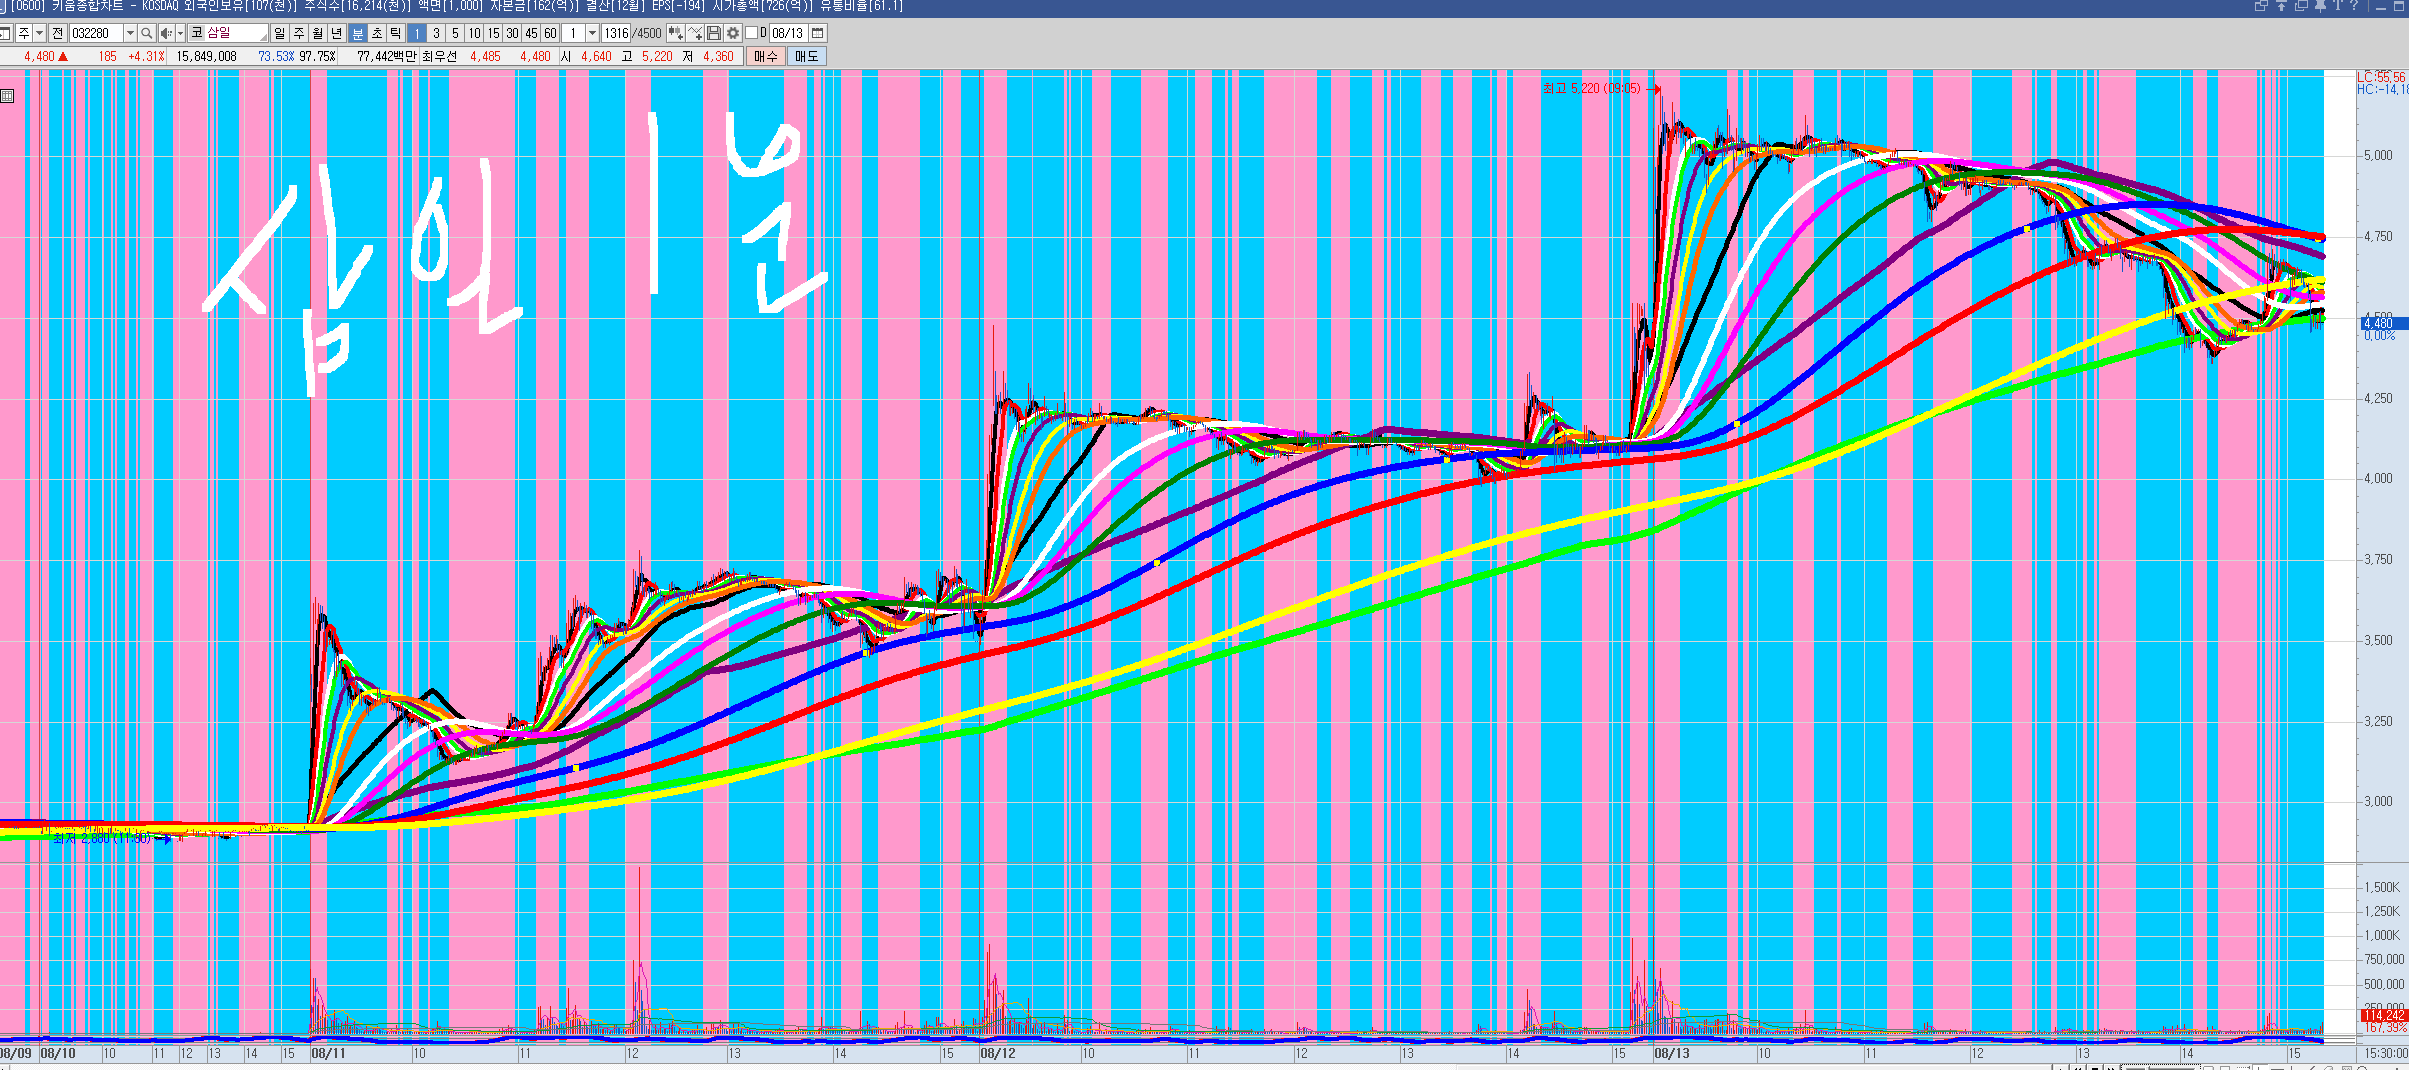Click the 77,442백만 trading value text

click(386, 56)
